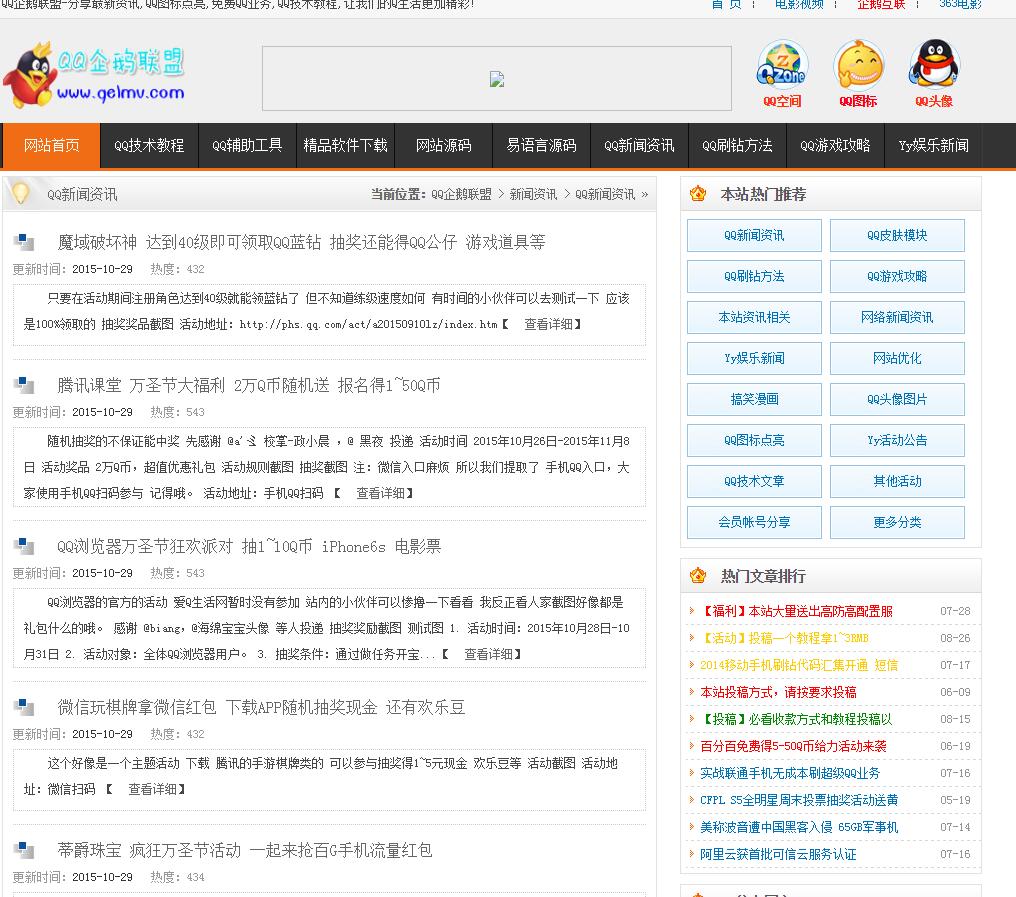Open 【活动】投稿一个教程拿1~3RMB link
Image resolution: width=1016 pixels, height=897 pixels.
784,638
